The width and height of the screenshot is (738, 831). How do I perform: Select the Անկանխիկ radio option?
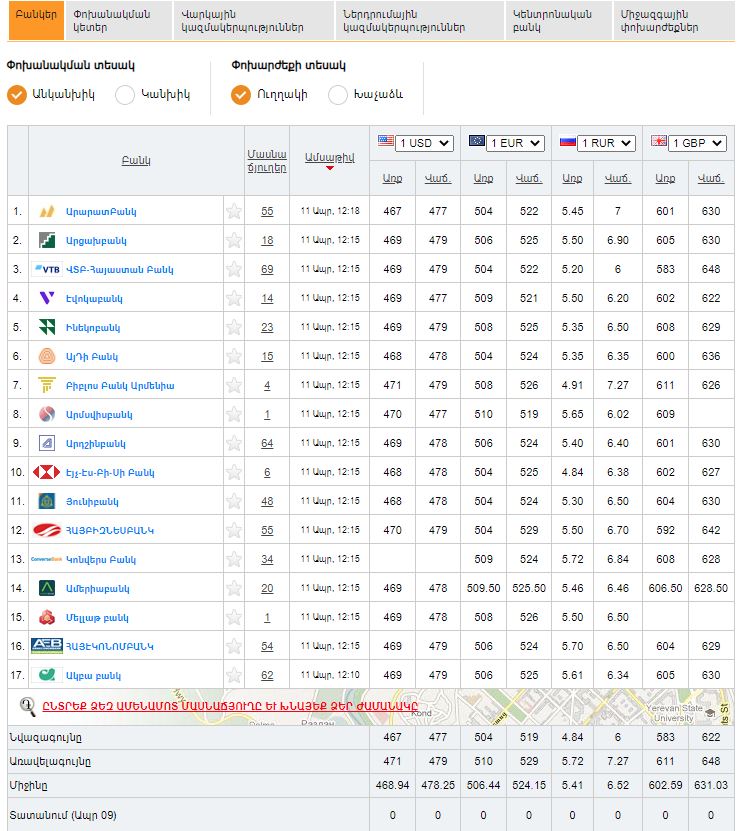tap(17, 95)
